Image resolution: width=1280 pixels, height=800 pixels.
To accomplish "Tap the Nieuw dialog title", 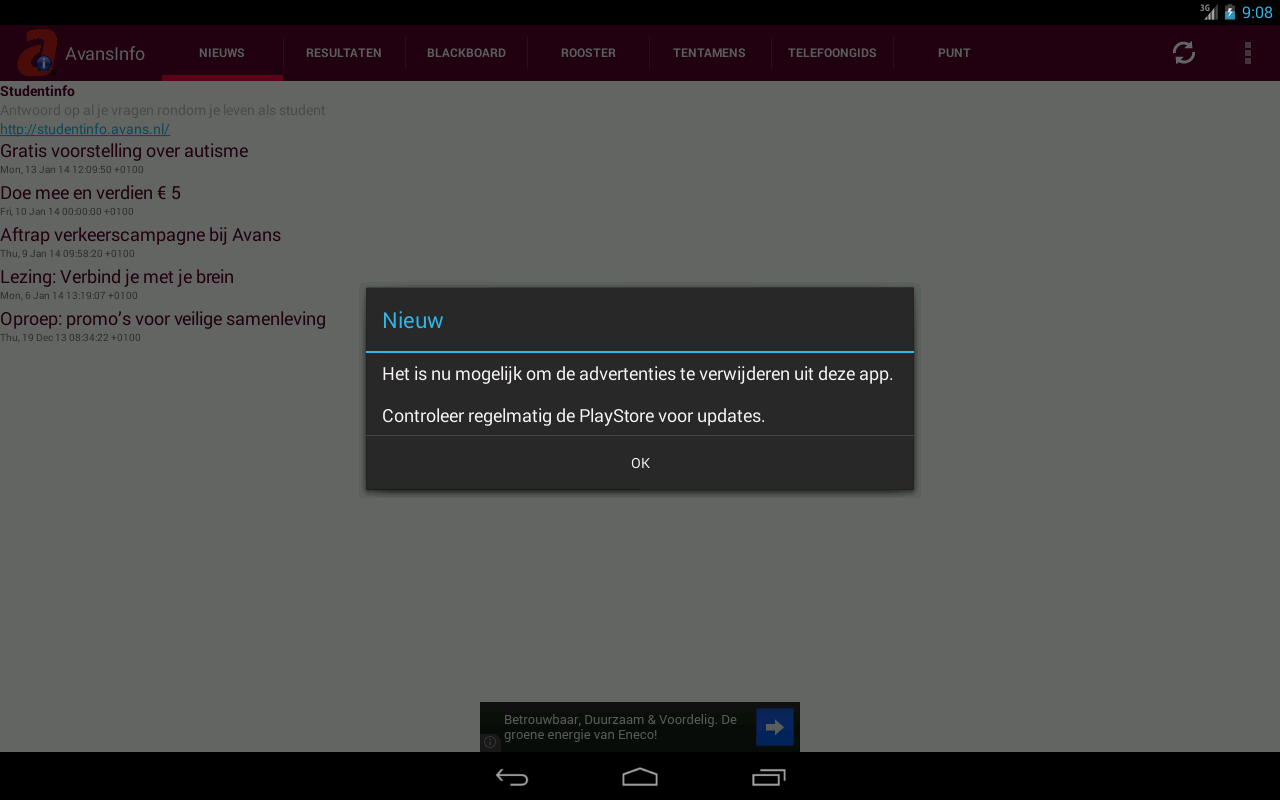I will tap(413, 320).
